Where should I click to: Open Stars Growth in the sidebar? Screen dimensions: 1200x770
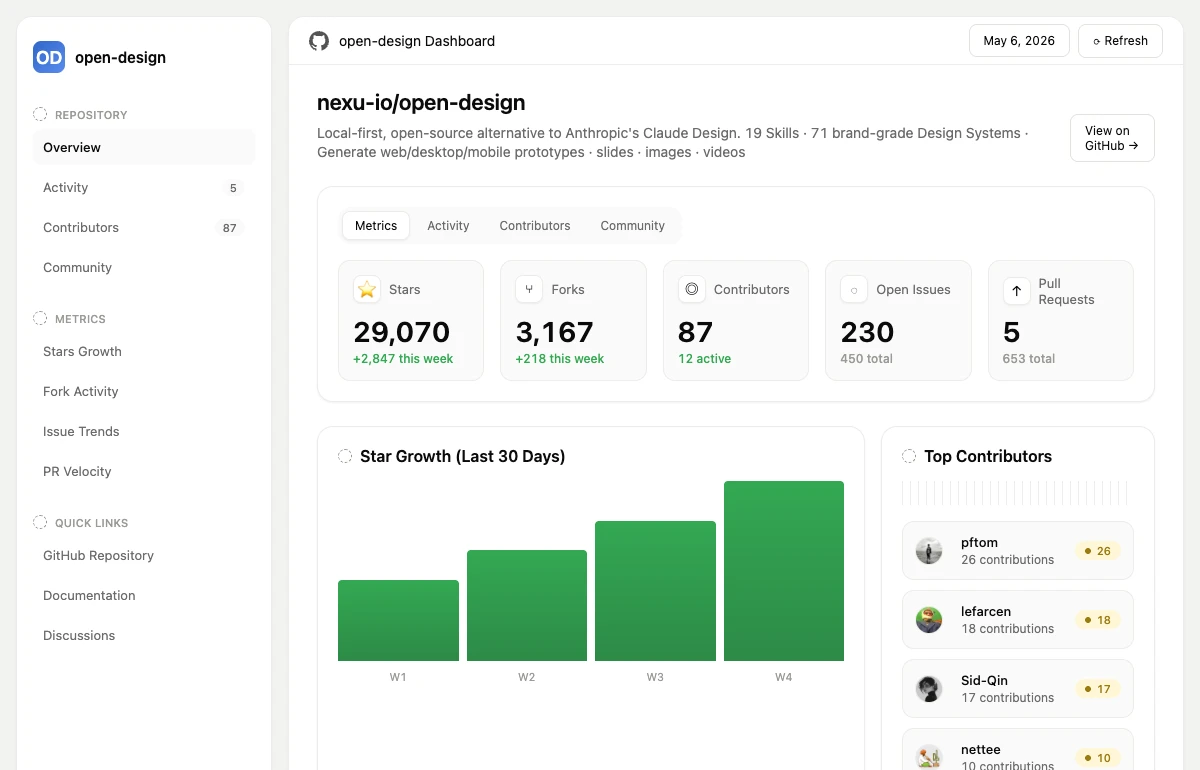coord(144,351)
